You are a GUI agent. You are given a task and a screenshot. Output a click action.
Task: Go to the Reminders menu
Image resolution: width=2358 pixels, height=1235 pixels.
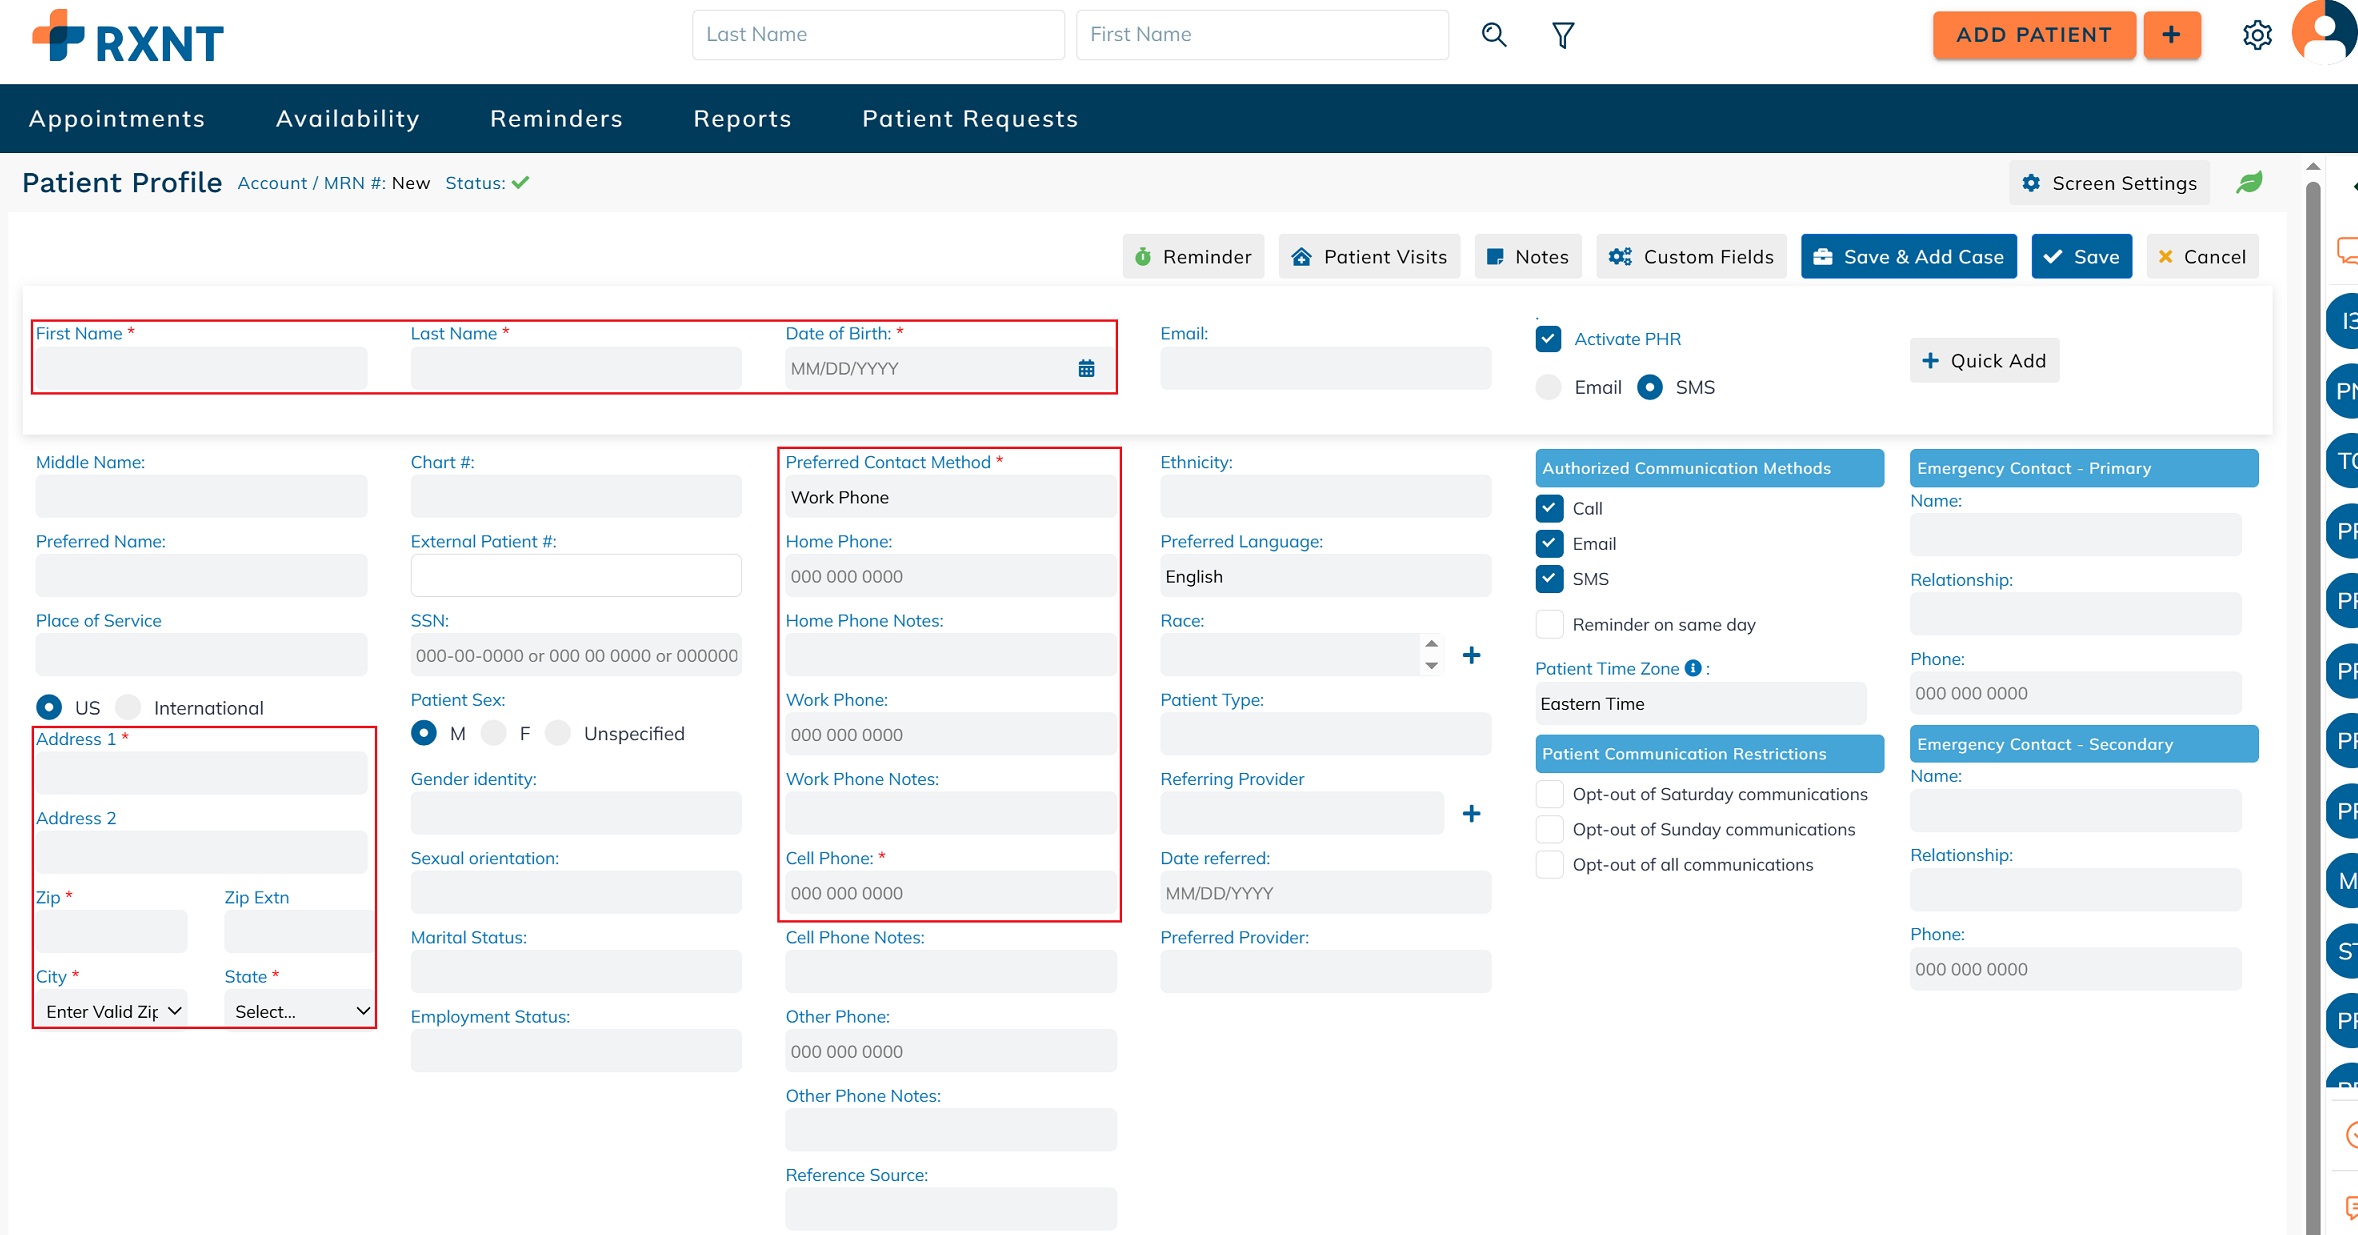tap(556, 119)
